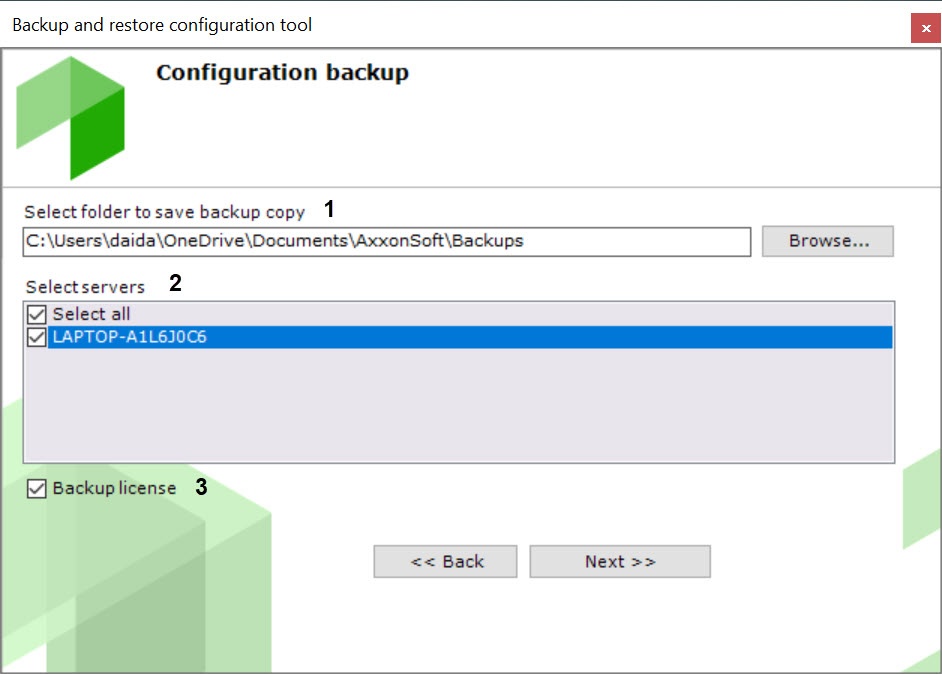This screenshot has height=674, width=942.
Task: Proceed with the Next >> button
Action: coord(620,561)
